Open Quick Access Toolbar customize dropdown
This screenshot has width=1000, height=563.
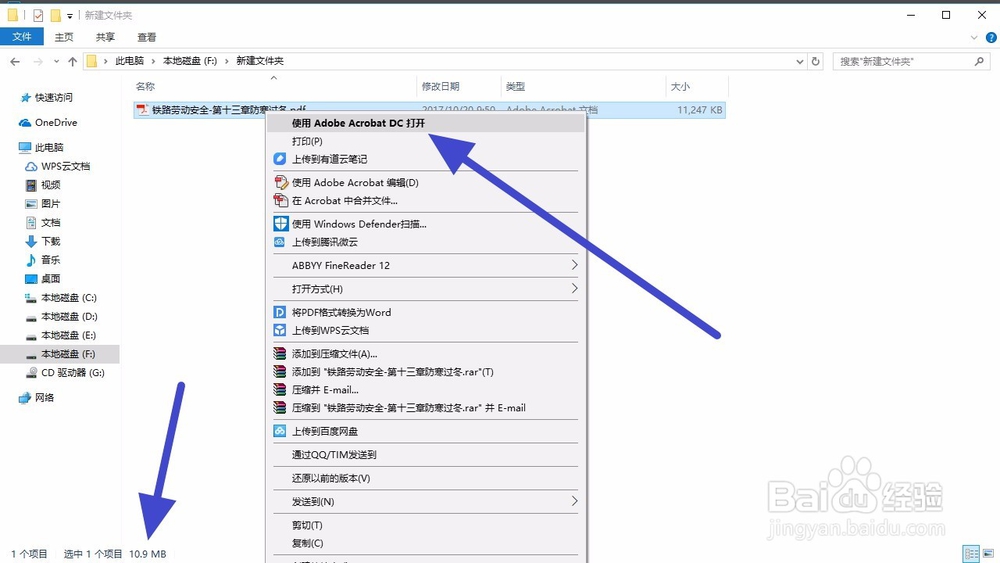70,15
